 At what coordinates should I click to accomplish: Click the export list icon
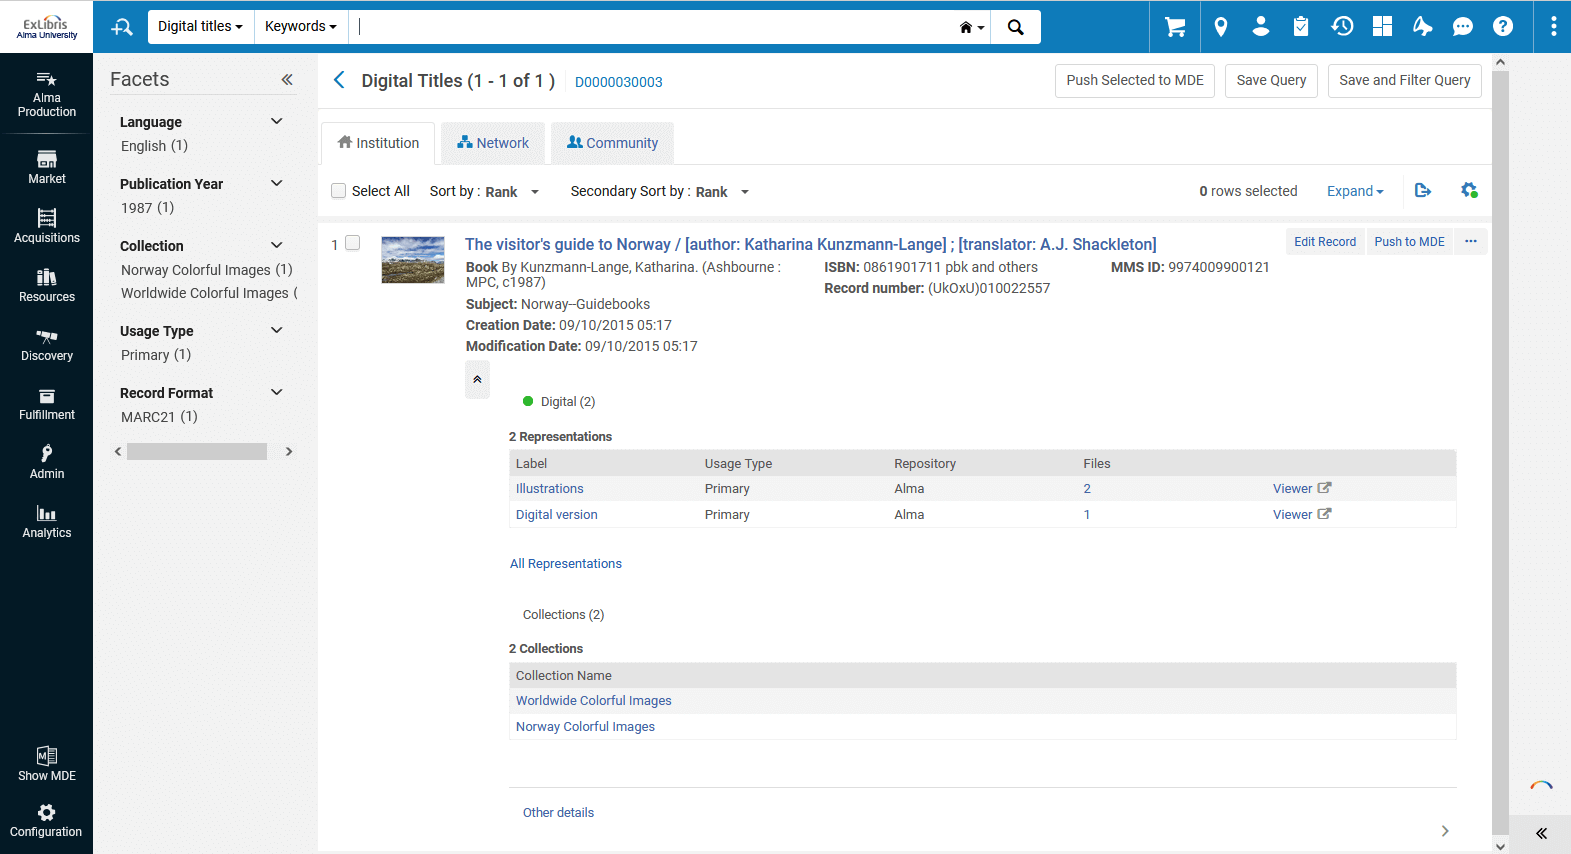[x=1423, y=190]
